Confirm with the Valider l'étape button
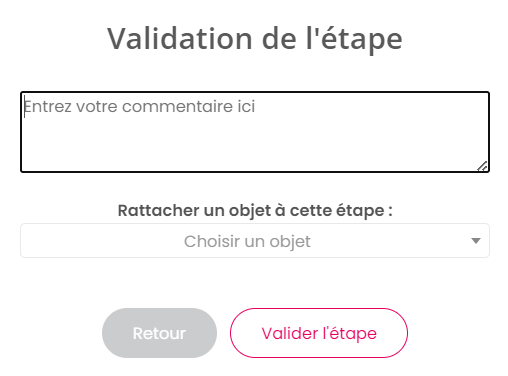The image size is (508, 376). click(x=319, y=333)
